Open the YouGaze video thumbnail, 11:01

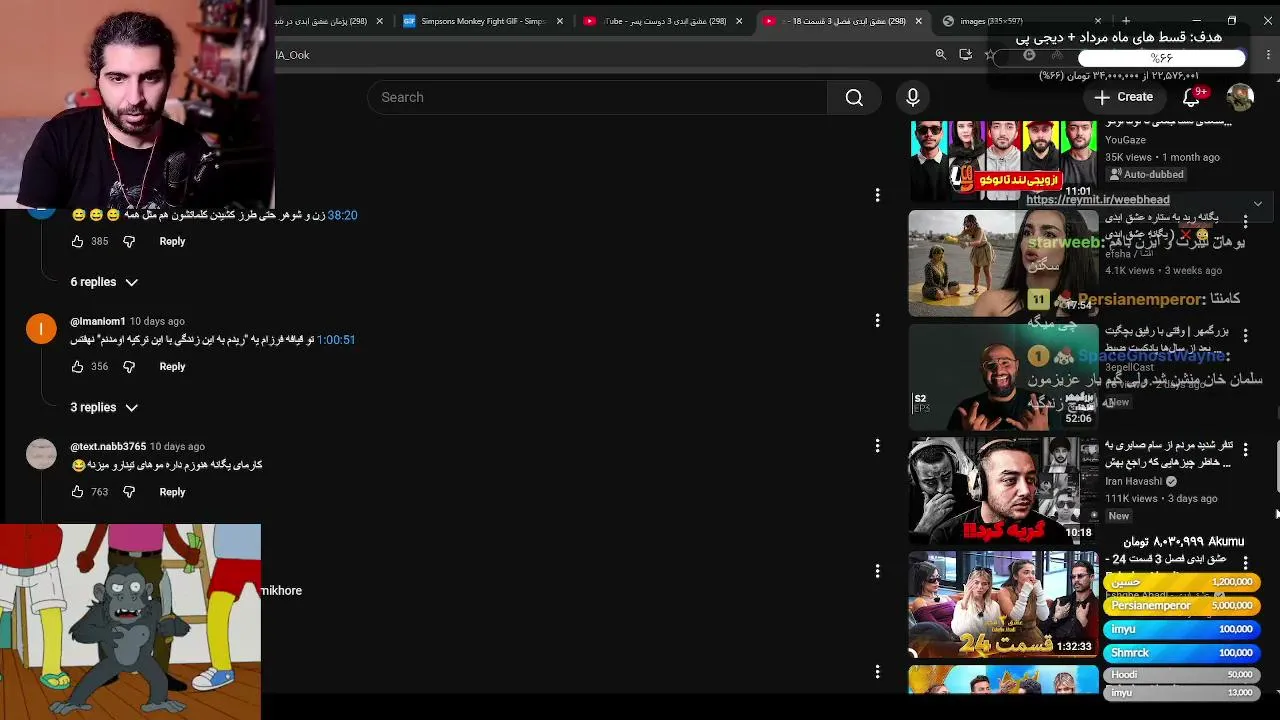click(1003, 160)
